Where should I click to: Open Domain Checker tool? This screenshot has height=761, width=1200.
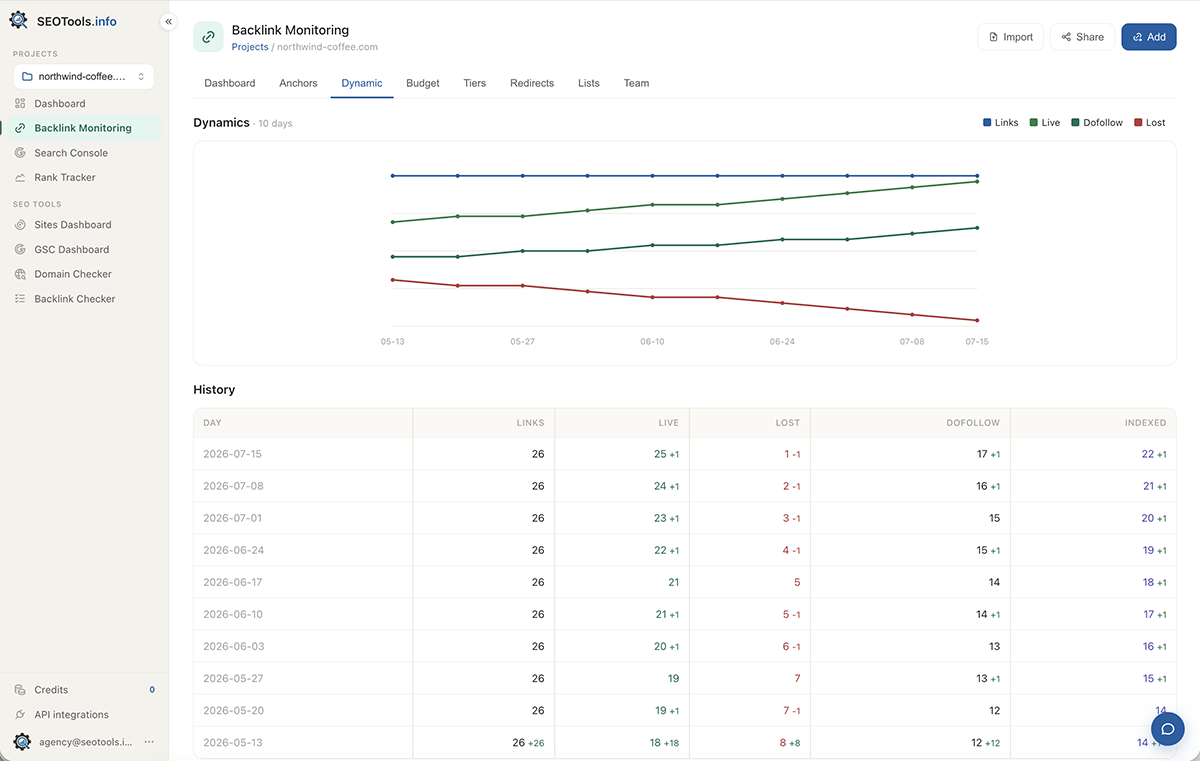pos(73,274)
